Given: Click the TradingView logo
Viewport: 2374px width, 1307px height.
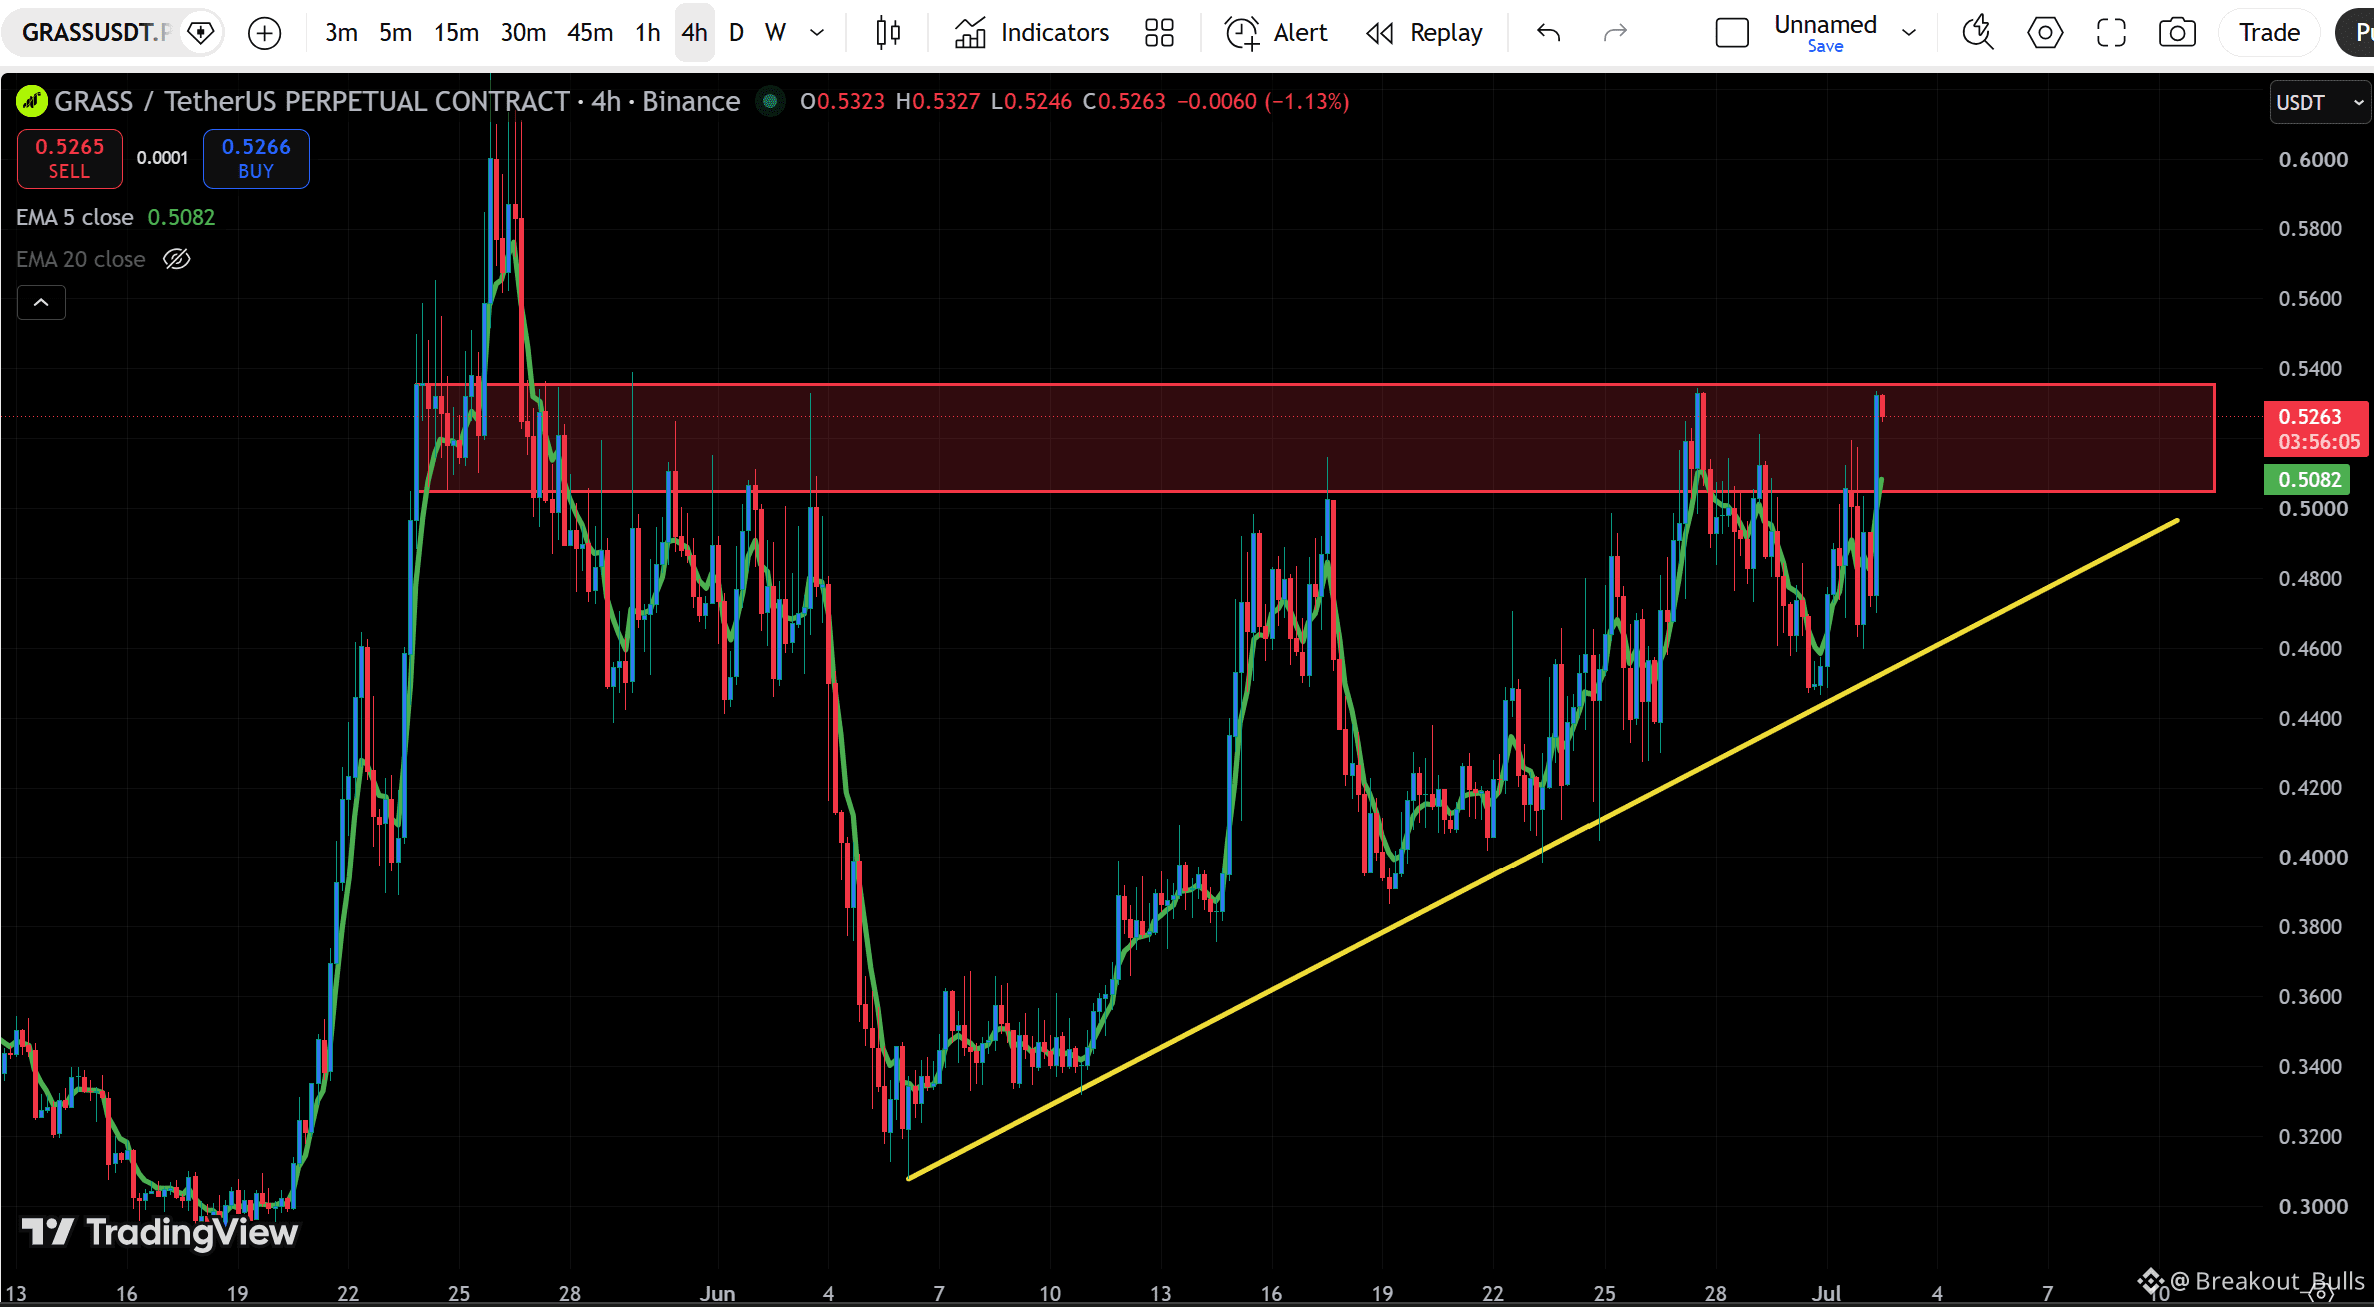Looking at the screenshot, I should point(160,1232).
